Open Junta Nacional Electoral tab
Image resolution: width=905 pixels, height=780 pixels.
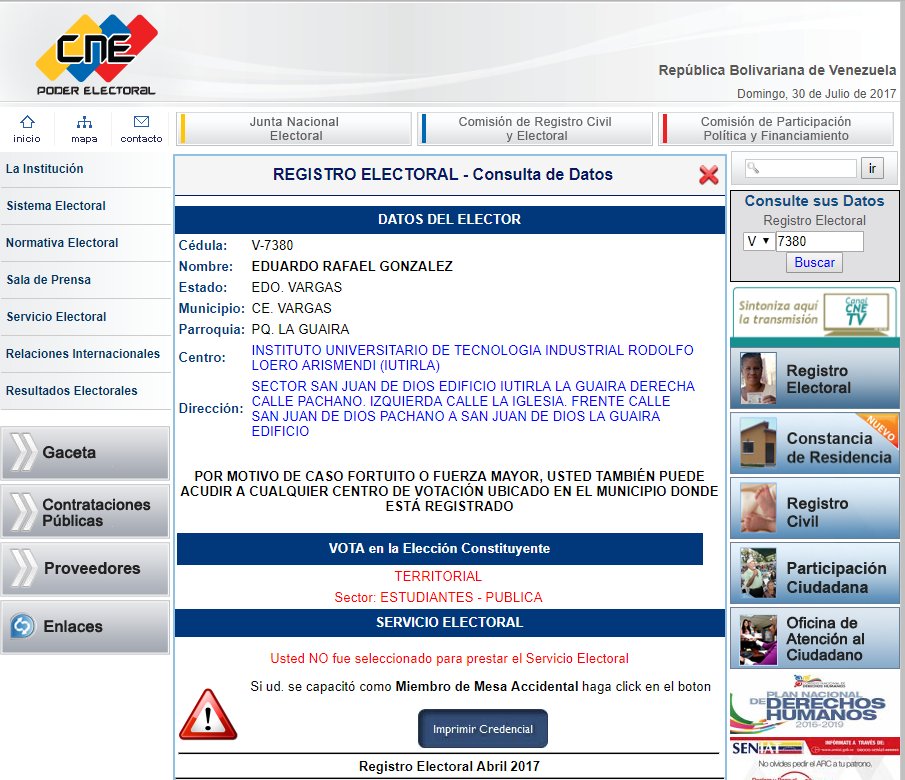(x=294, y=128)
